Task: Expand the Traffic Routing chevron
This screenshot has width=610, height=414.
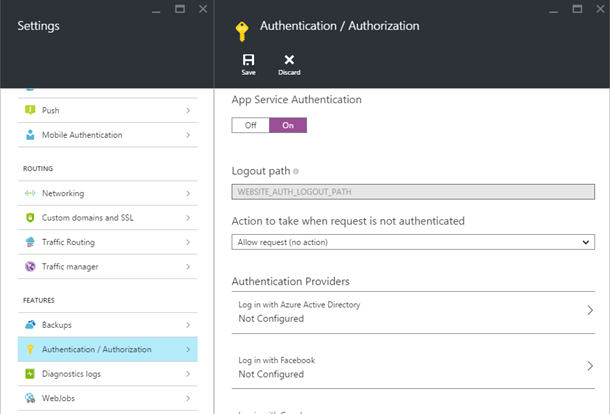Action: pyautogui.click(x=188, y=242)
